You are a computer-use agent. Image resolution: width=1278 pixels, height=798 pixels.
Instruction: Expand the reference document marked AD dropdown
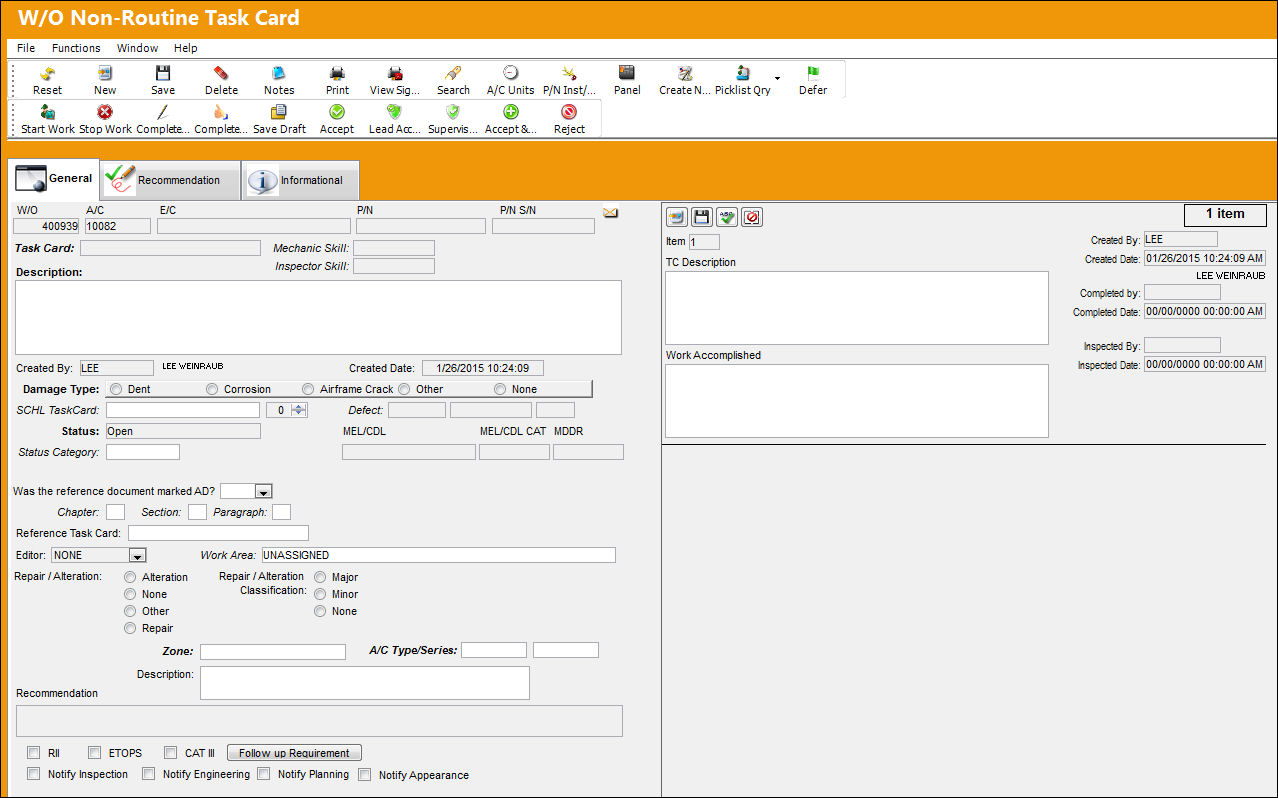[263, 491]
